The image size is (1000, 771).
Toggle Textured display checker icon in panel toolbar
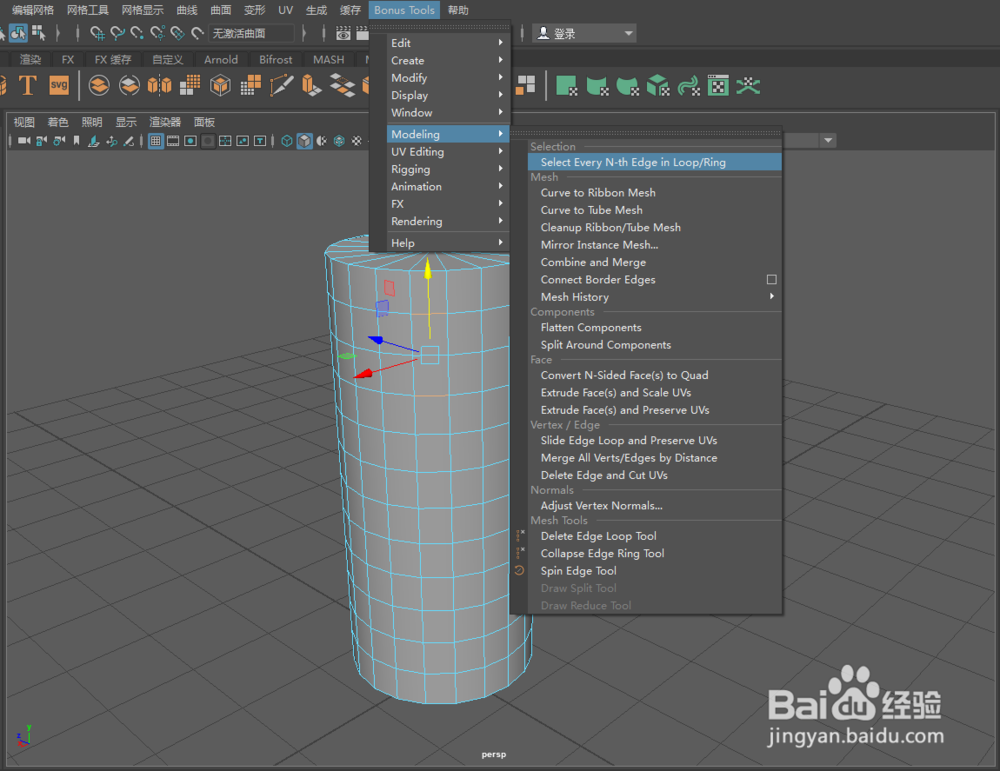(357, 141)
